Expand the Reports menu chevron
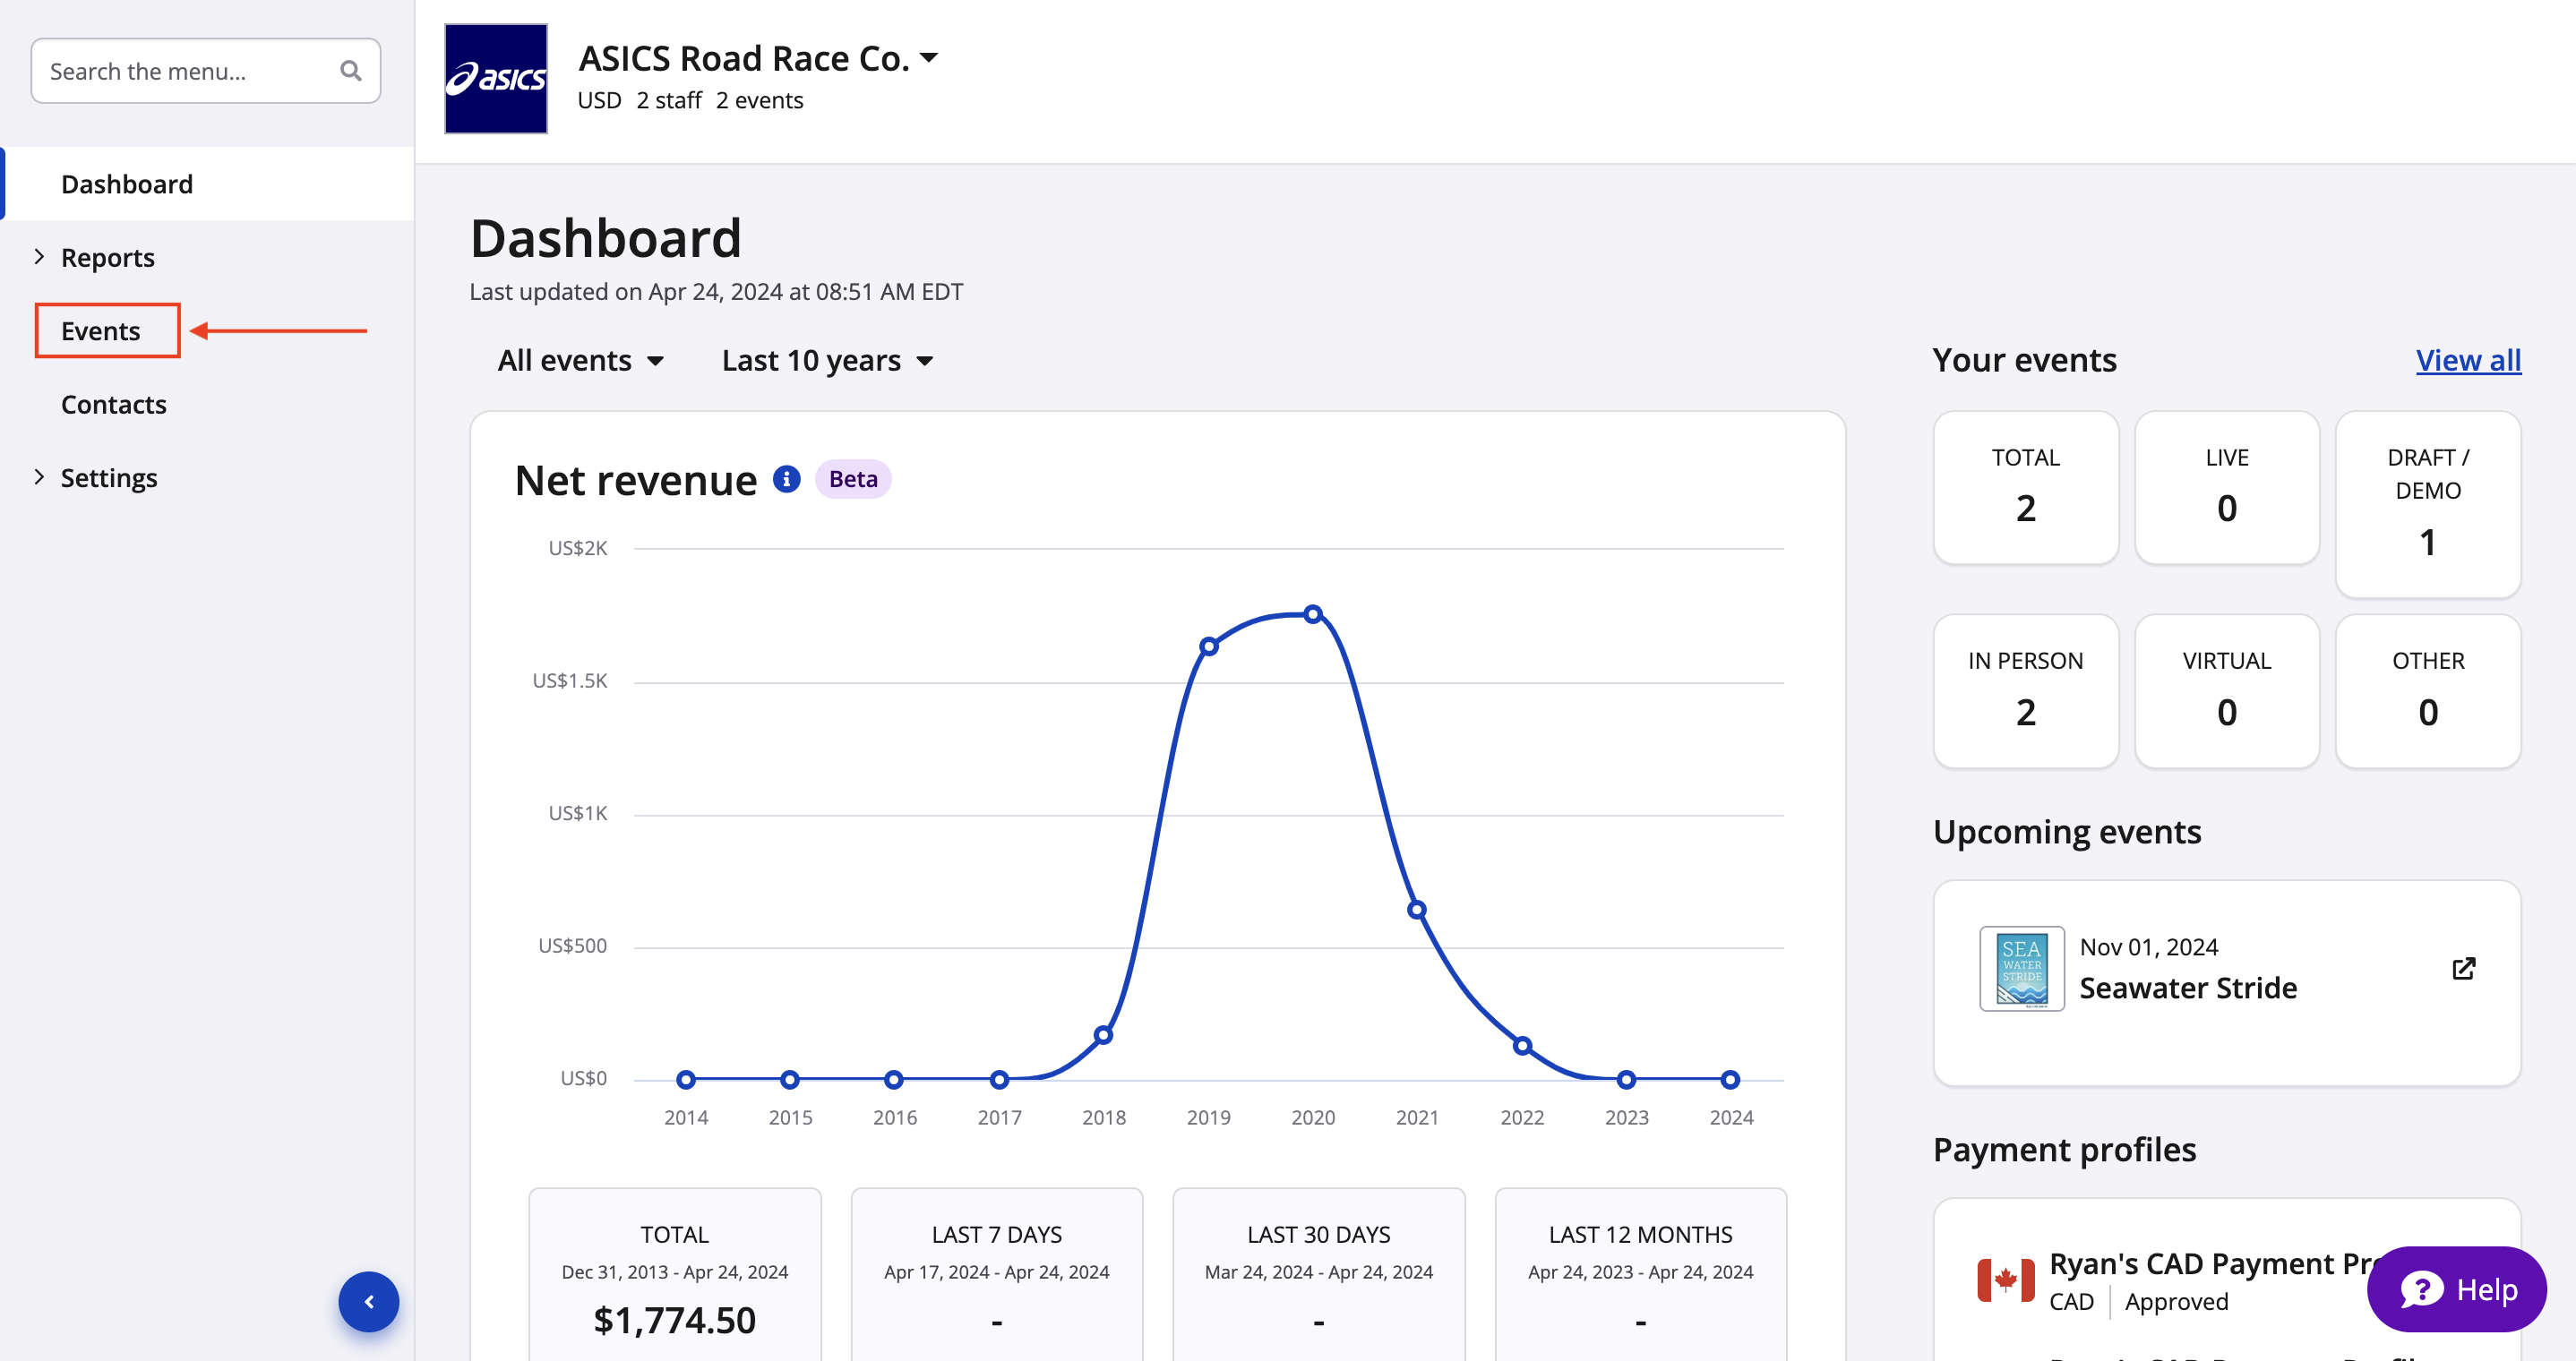The height and width of the screenshot is (1361, 2576). (39, 257)
